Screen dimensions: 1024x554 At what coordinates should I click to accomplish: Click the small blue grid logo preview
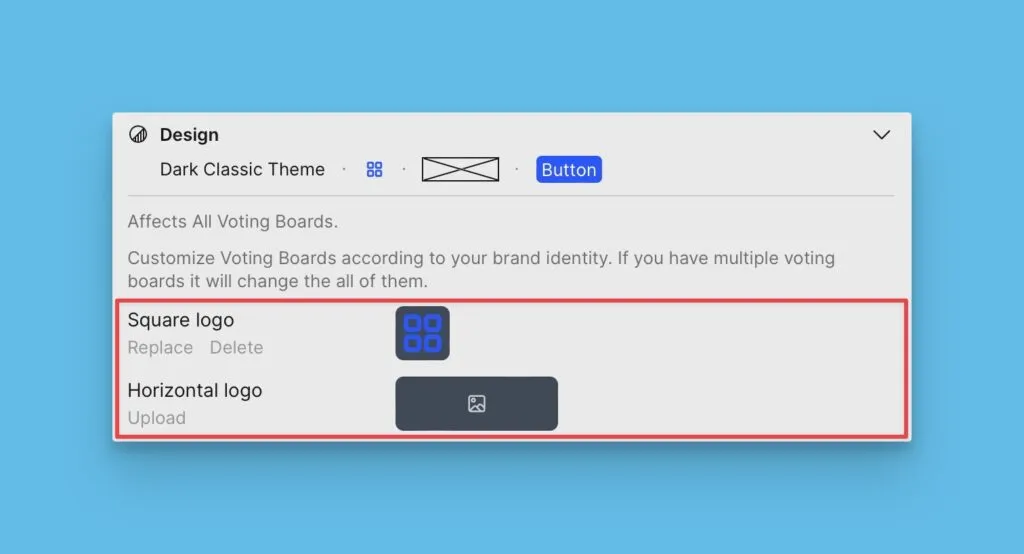374,170
